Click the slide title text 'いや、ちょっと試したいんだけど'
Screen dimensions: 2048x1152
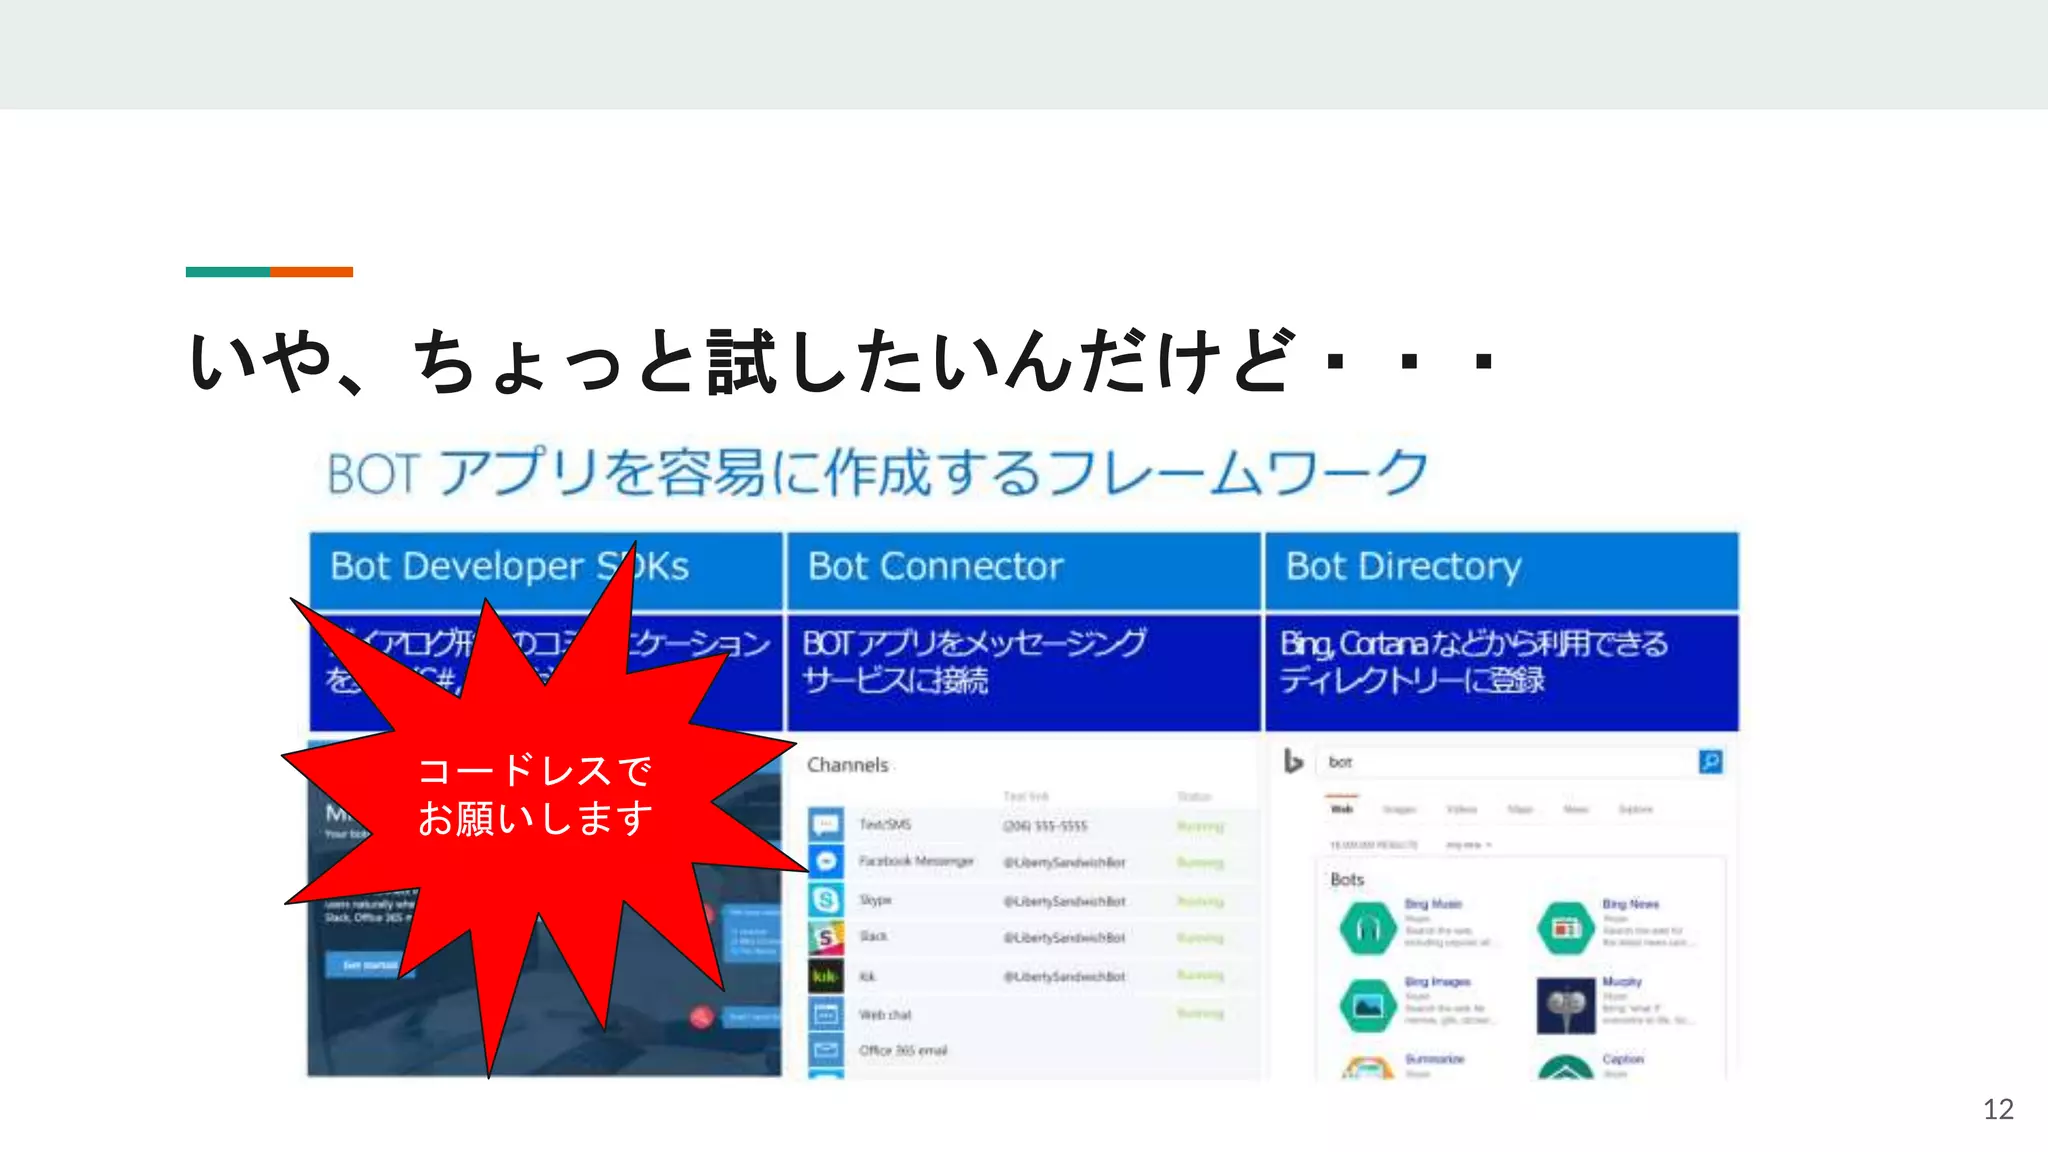pyautogui.click(x=742, y=362)
